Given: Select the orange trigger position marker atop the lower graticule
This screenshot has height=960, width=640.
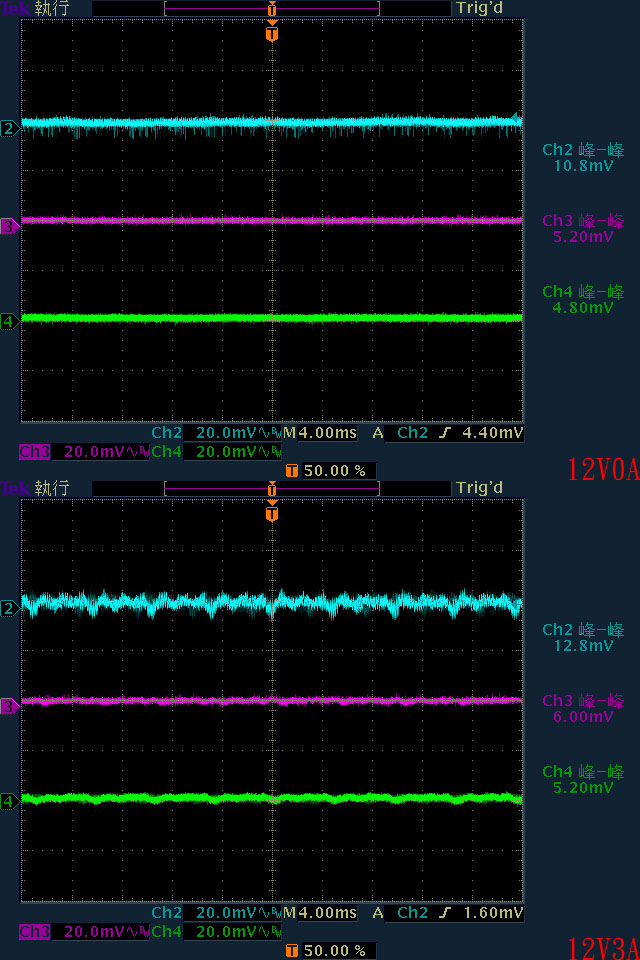Looking at the screenshot, I should click(272, 512).
